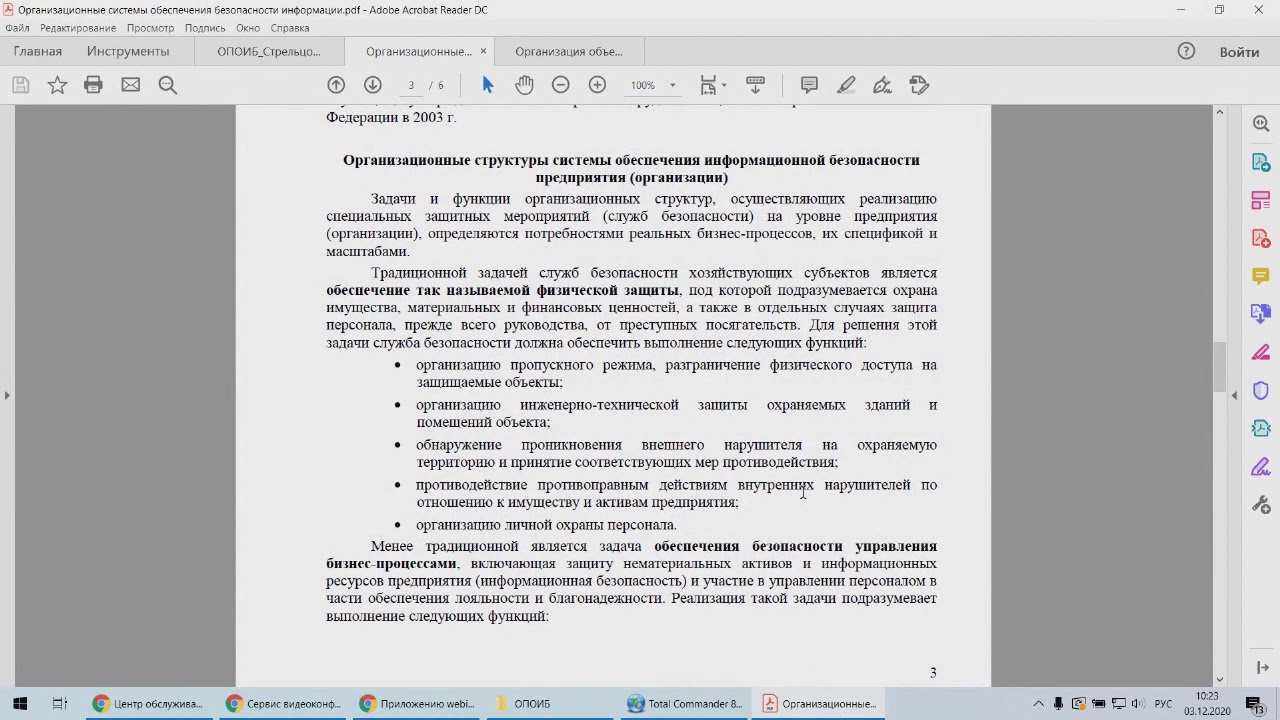
Task: Open the notification center icon
Action: coord(1254,704)
